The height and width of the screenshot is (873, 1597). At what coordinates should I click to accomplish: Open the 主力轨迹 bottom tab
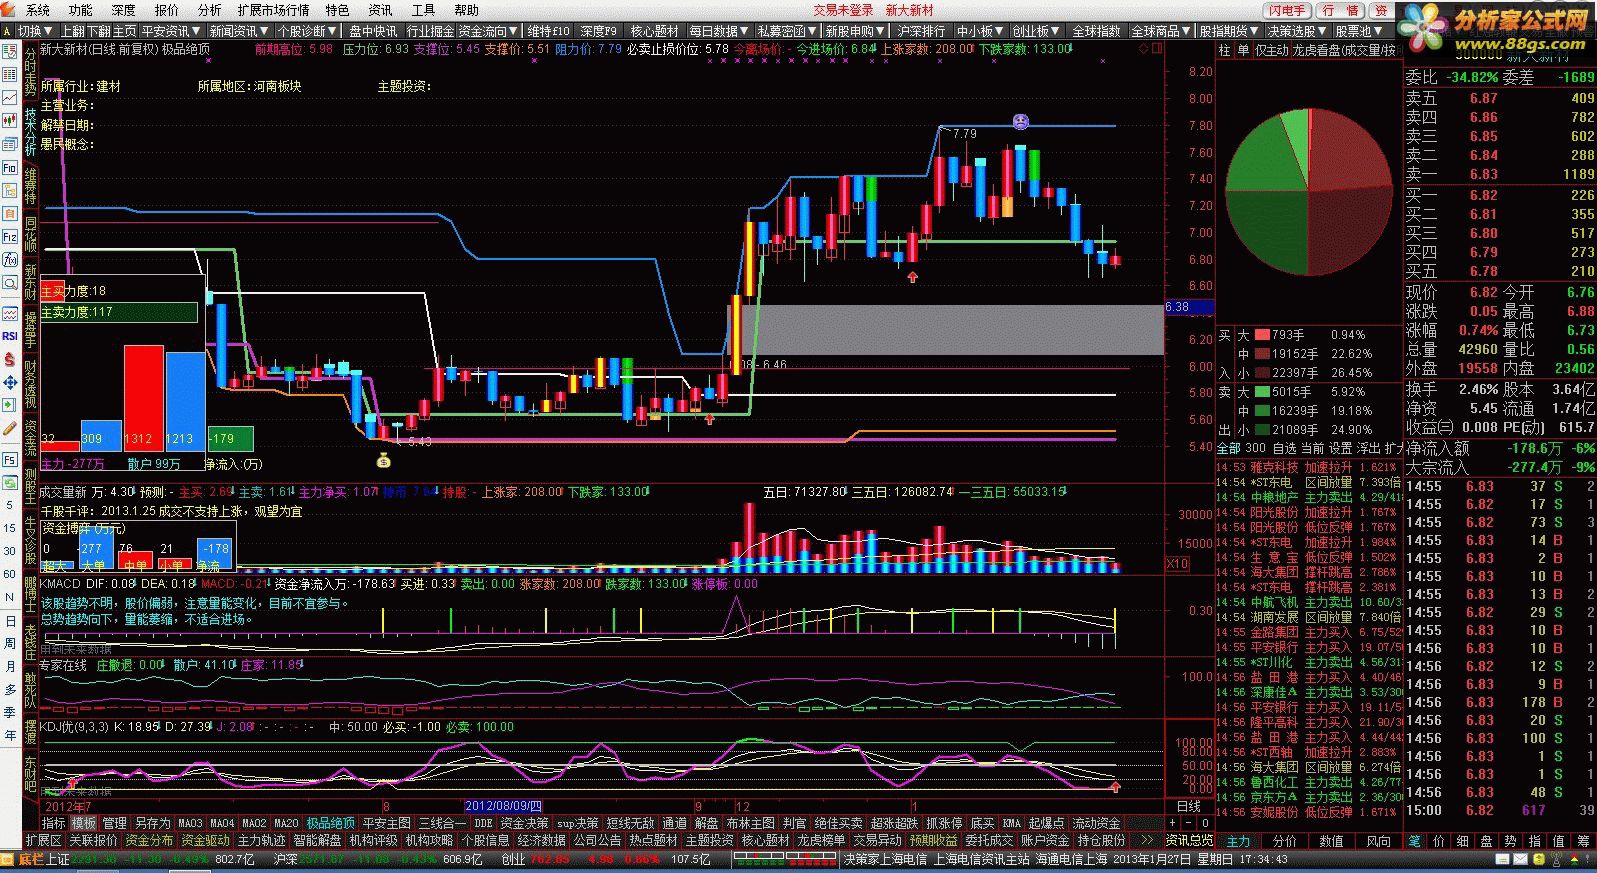[x=262, y=840]
